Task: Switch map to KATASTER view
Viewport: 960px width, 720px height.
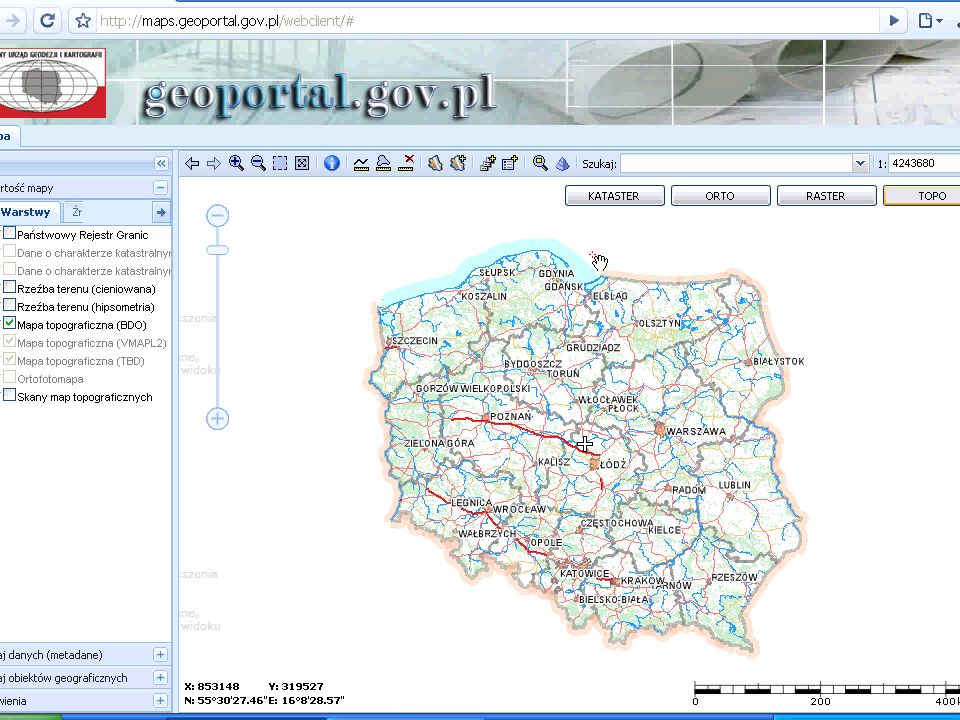Action: [614, 196]
